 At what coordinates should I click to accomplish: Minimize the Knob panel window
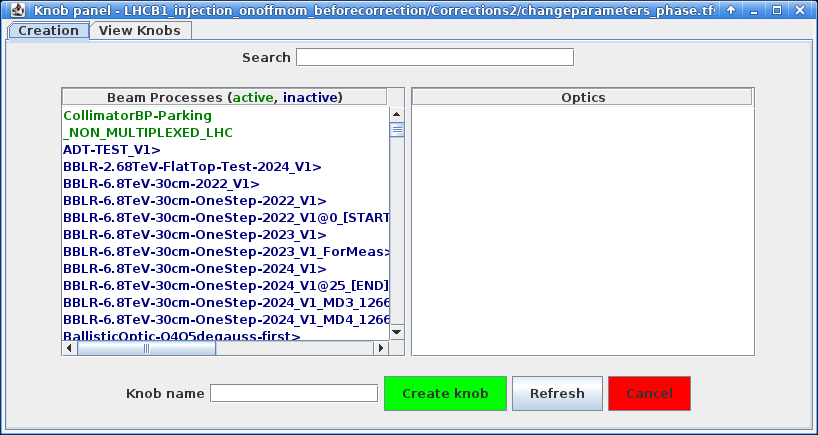754,9
